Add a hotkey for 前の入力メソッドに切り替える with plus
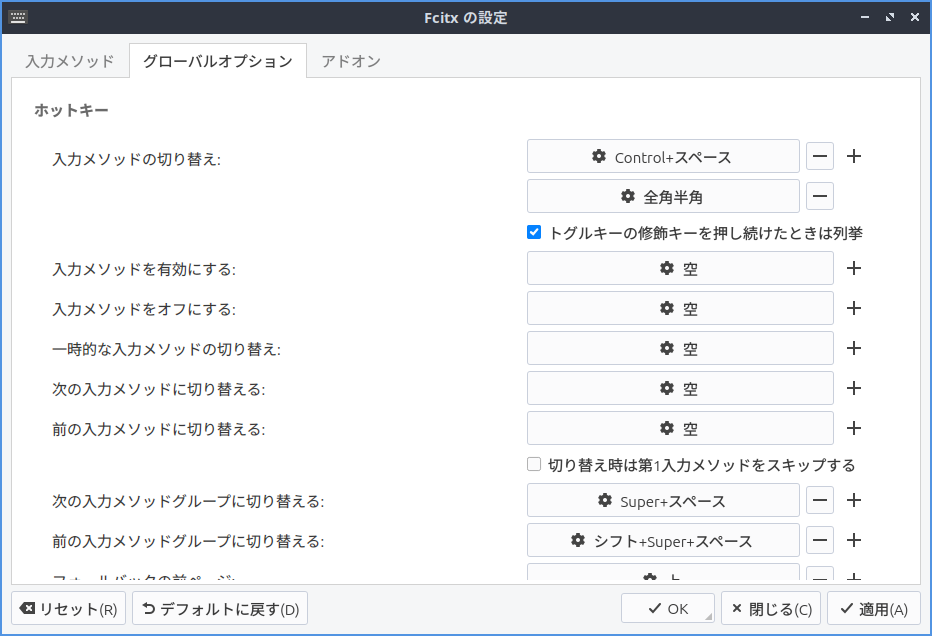Viewport: 932px width, 636px height. click(x=854, y=428)
